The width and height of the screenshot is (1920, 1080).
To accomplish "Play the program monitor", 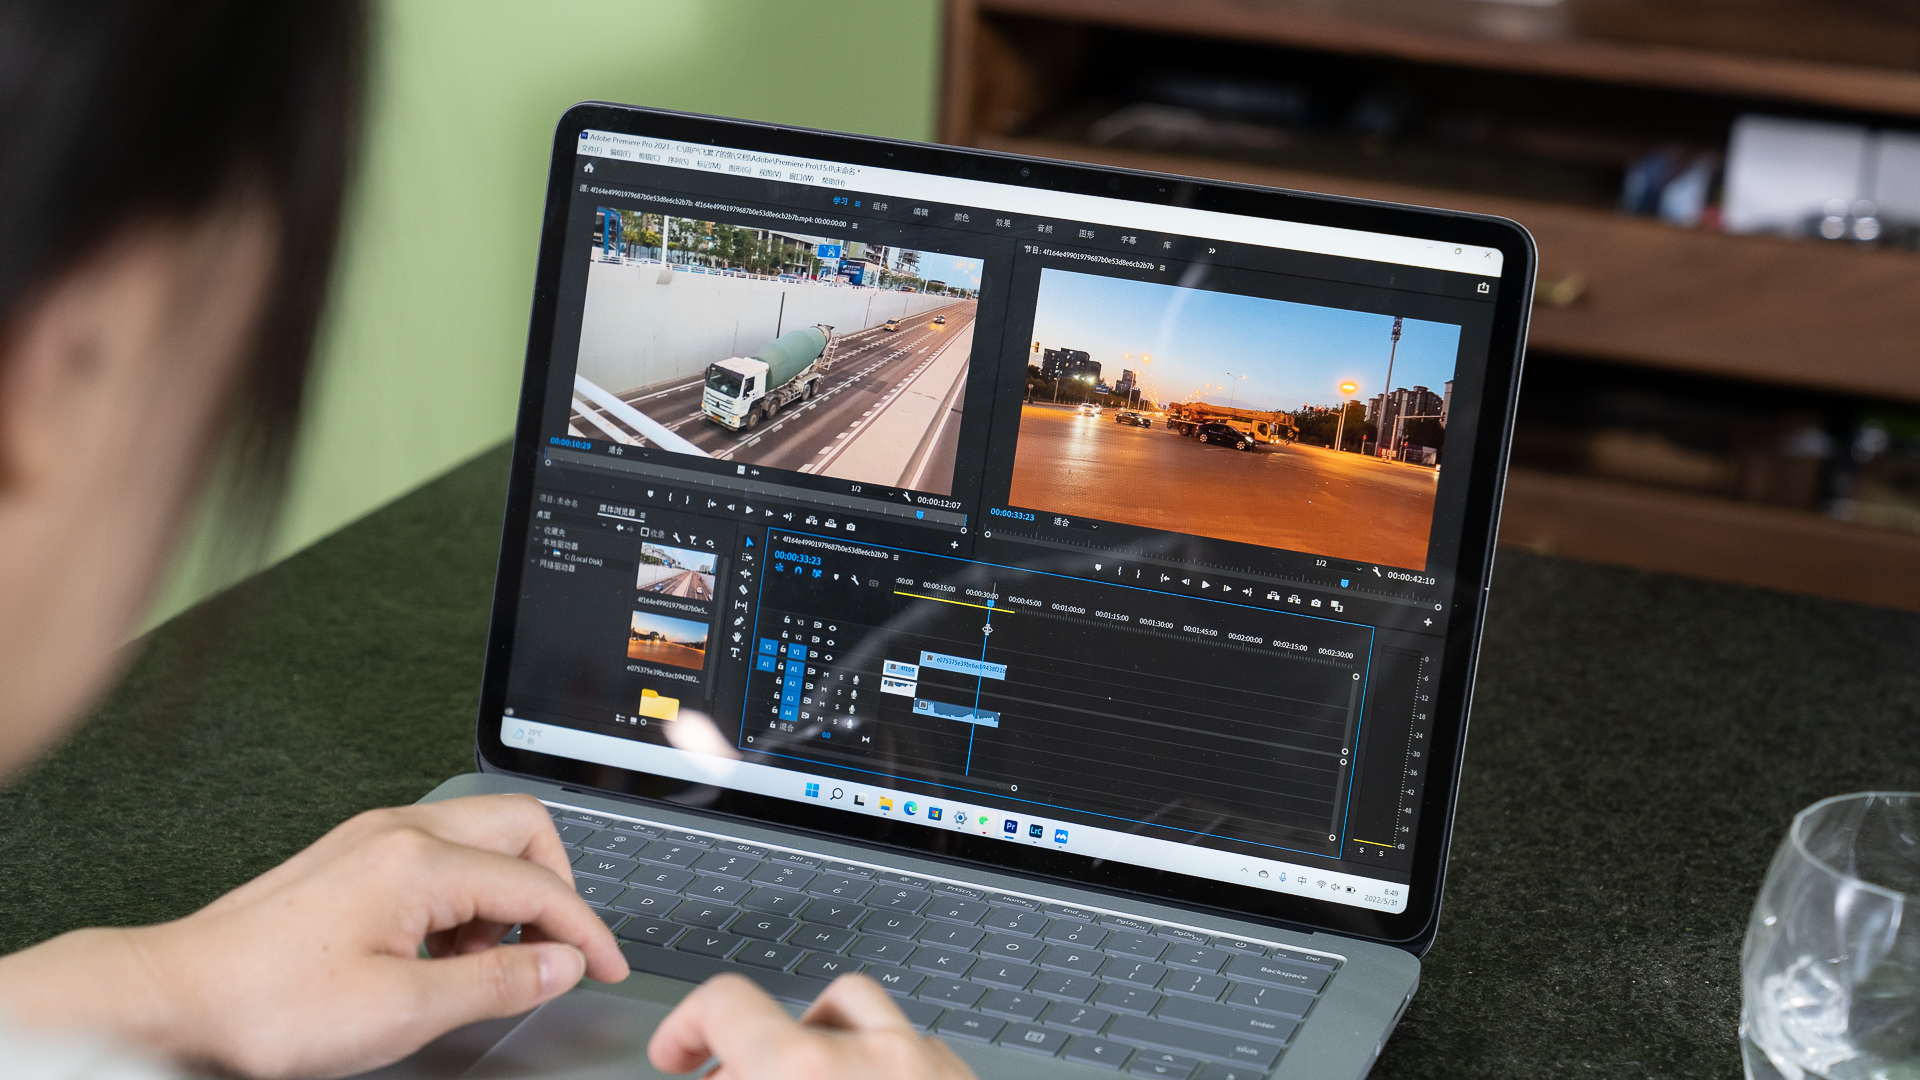I will tap(1205, 585).
